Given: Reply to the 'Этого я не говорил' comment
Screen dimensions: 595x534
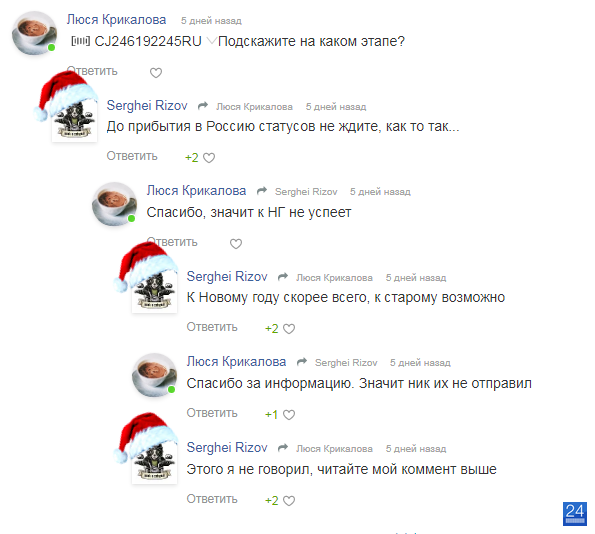Looking at the screenshot, I should click(x=212, y=499).
